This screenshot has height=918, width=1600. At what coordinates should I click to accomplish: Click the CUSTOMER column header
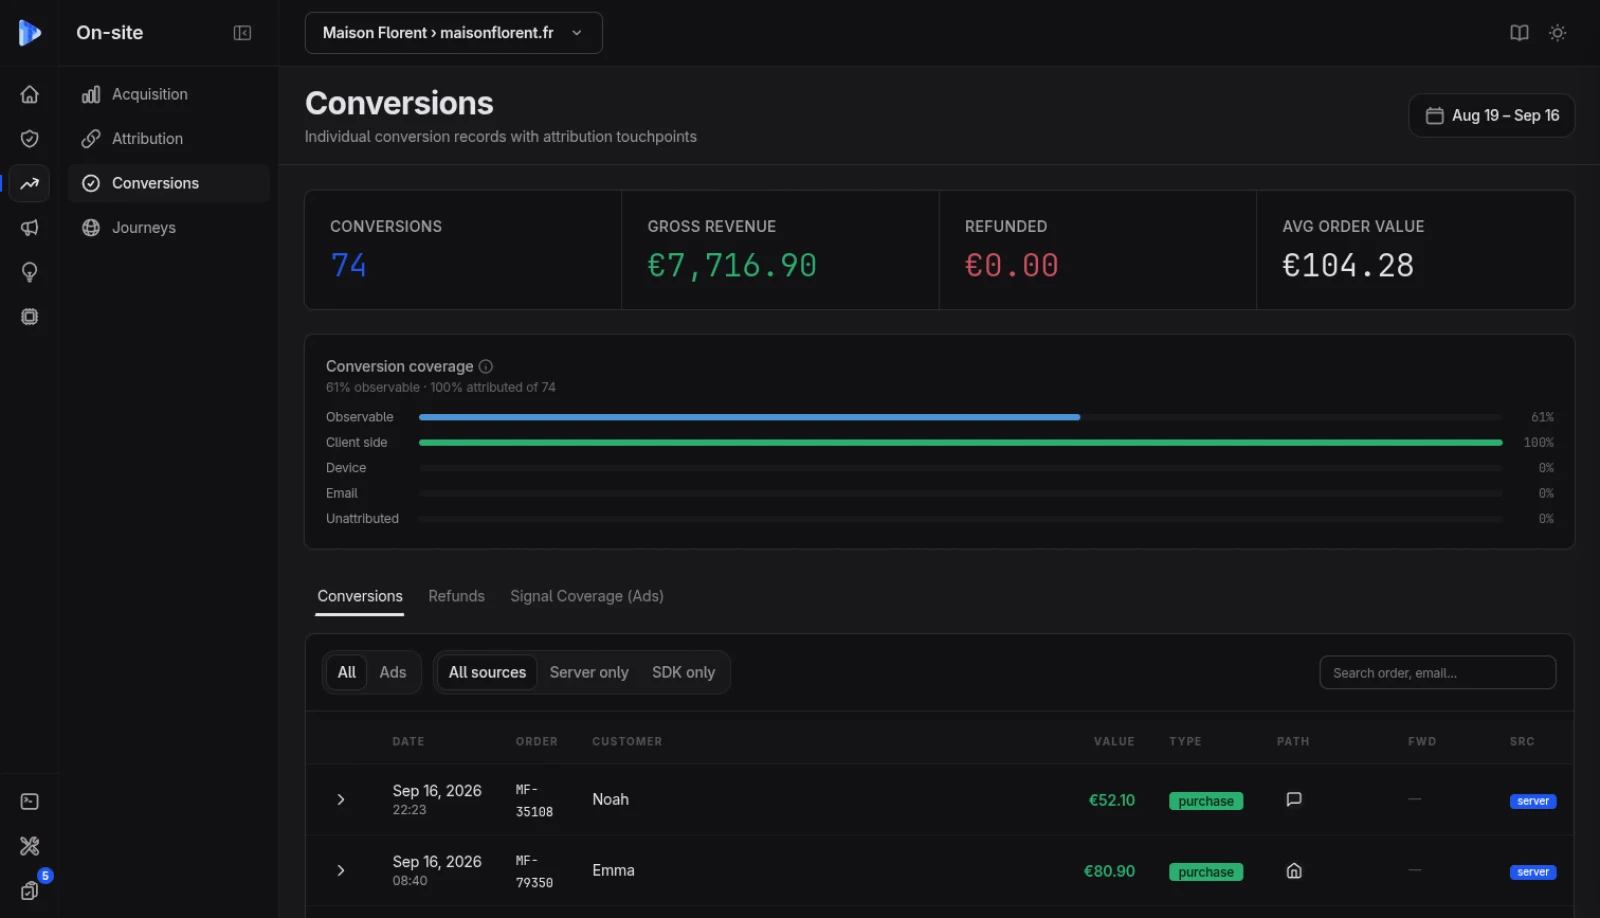coord(627,741)
